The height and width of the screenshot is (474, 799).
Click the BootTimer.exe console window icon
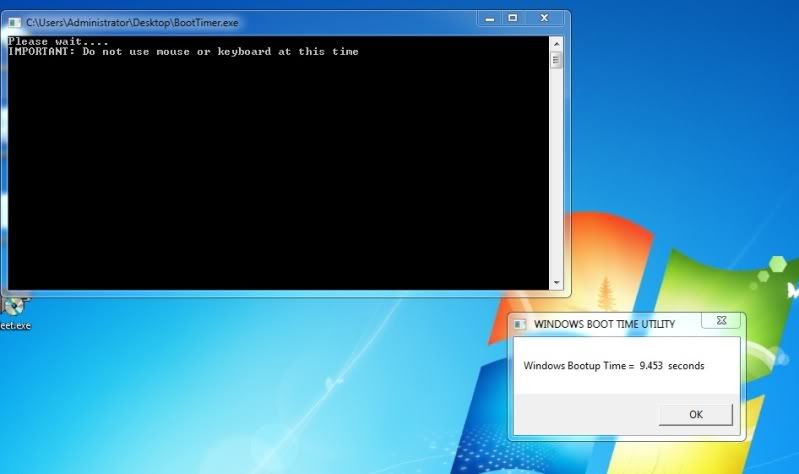pyautogui.click(x=14, y=22)
